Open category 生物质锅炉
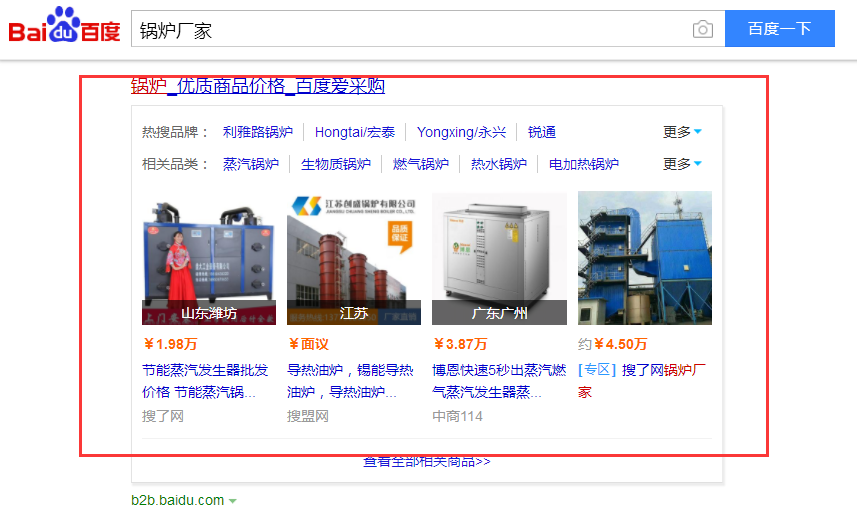Viewport: 857px width, 506px height. click(x=336, y=164)
